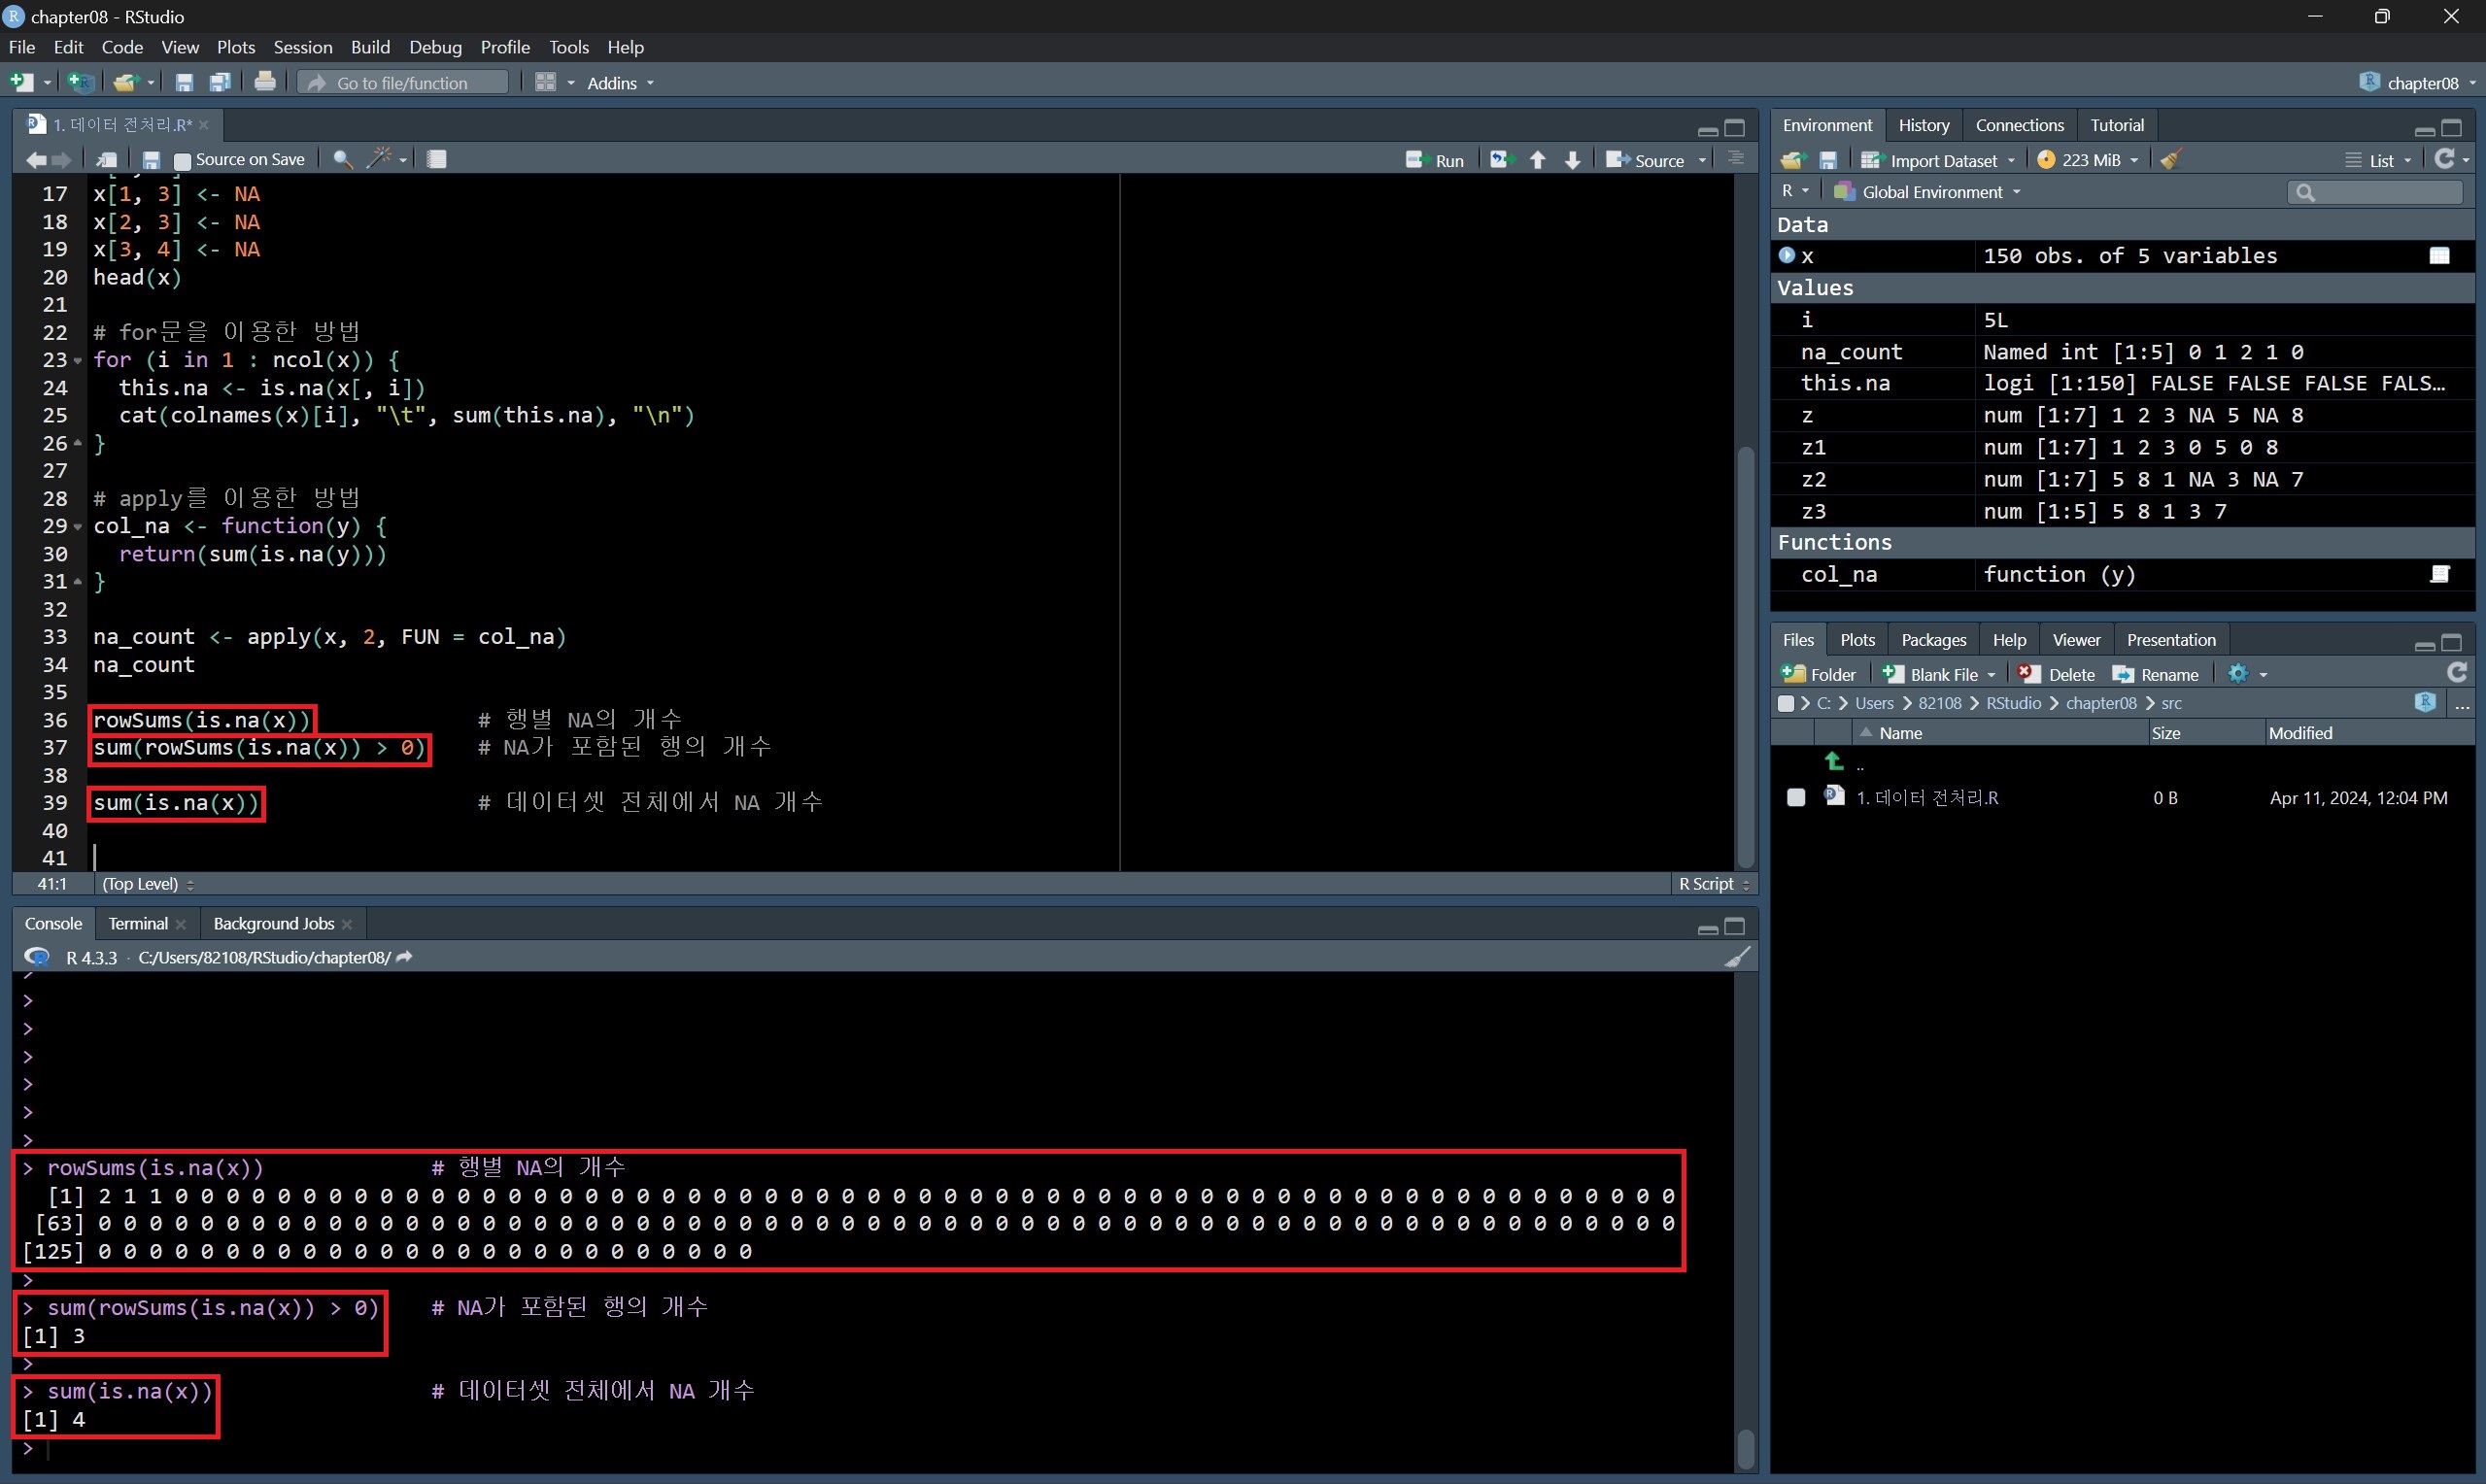Image resolution: width=2486 pixels, height=1484 pixels.
Task: Click the compile report notebook icon
Action: coord(437,159)
